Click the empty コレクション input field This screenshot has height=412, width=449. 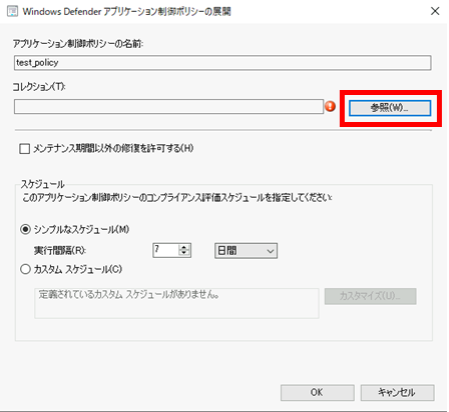point(169,106)
